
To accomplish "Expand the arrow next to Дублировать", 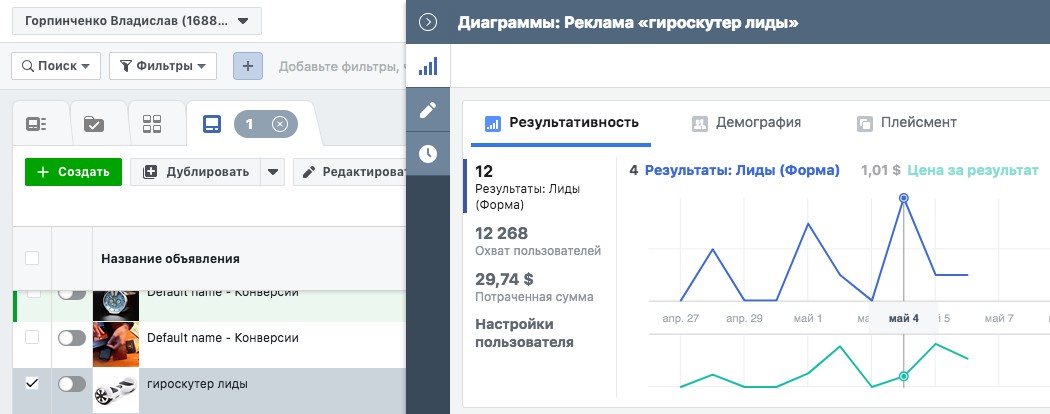I will pyautogui.click(x=273, y=172).
